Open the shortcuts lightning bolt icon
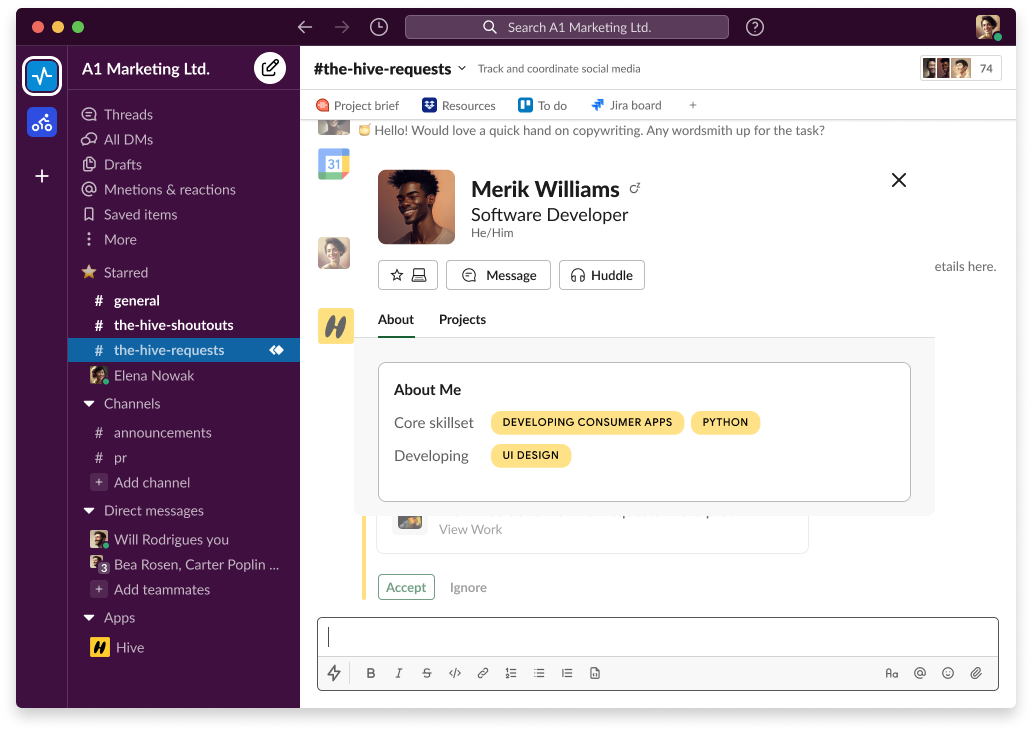 click(334, 673)
